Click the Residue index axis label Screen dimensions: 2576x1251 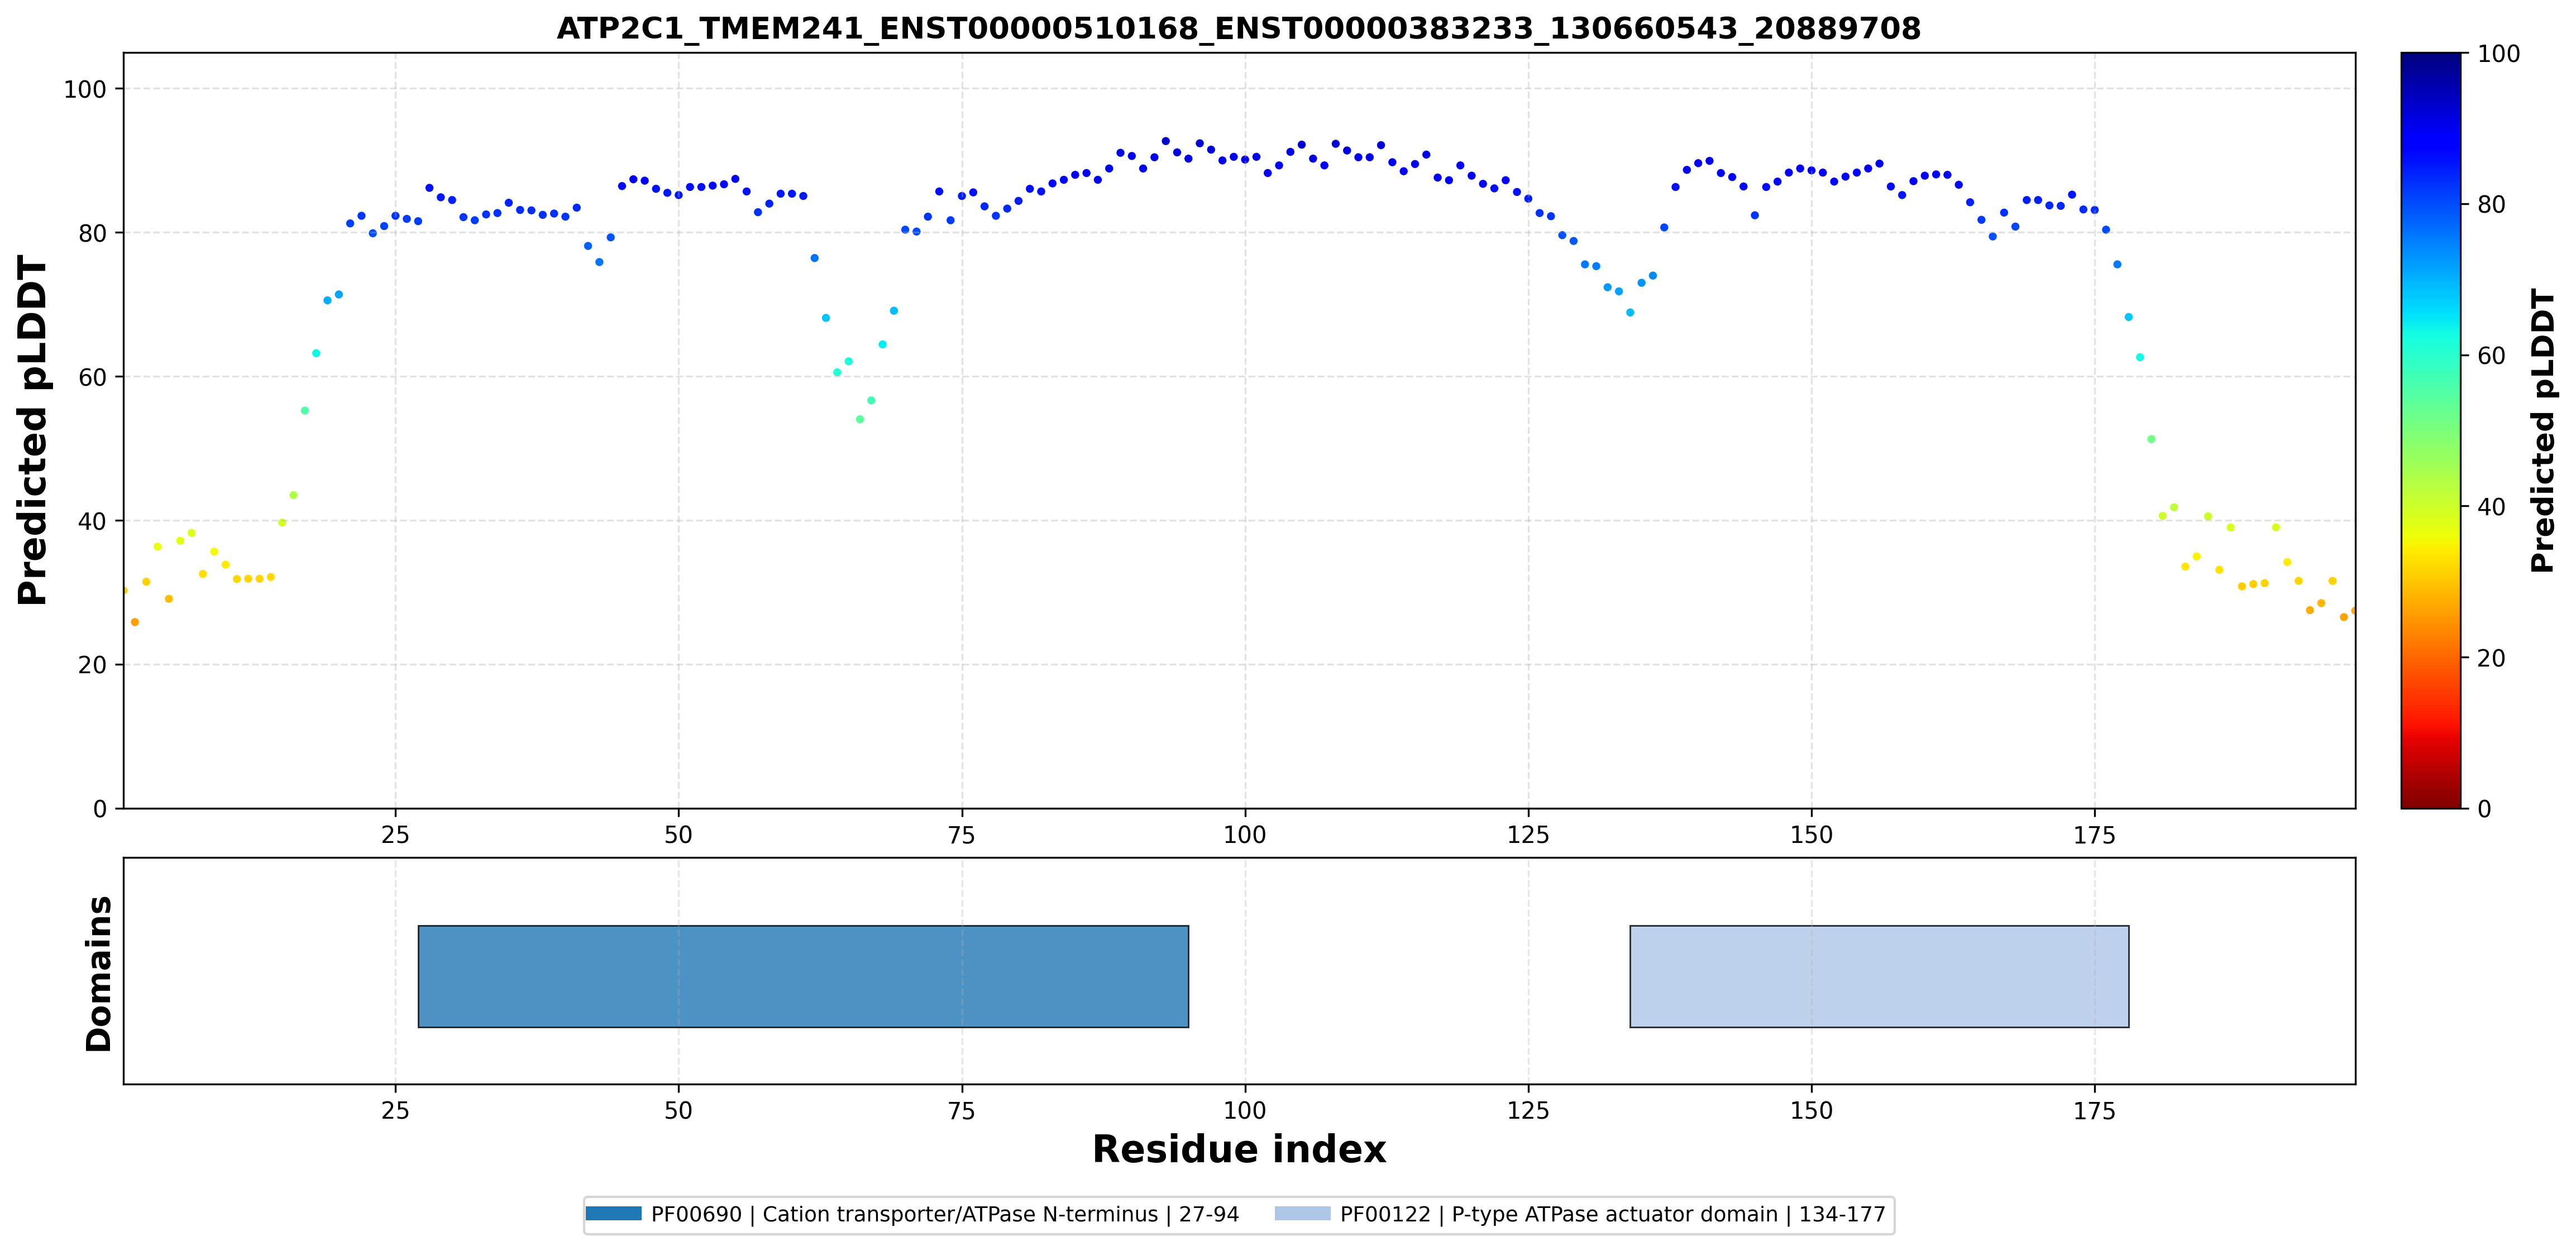1238,1149
